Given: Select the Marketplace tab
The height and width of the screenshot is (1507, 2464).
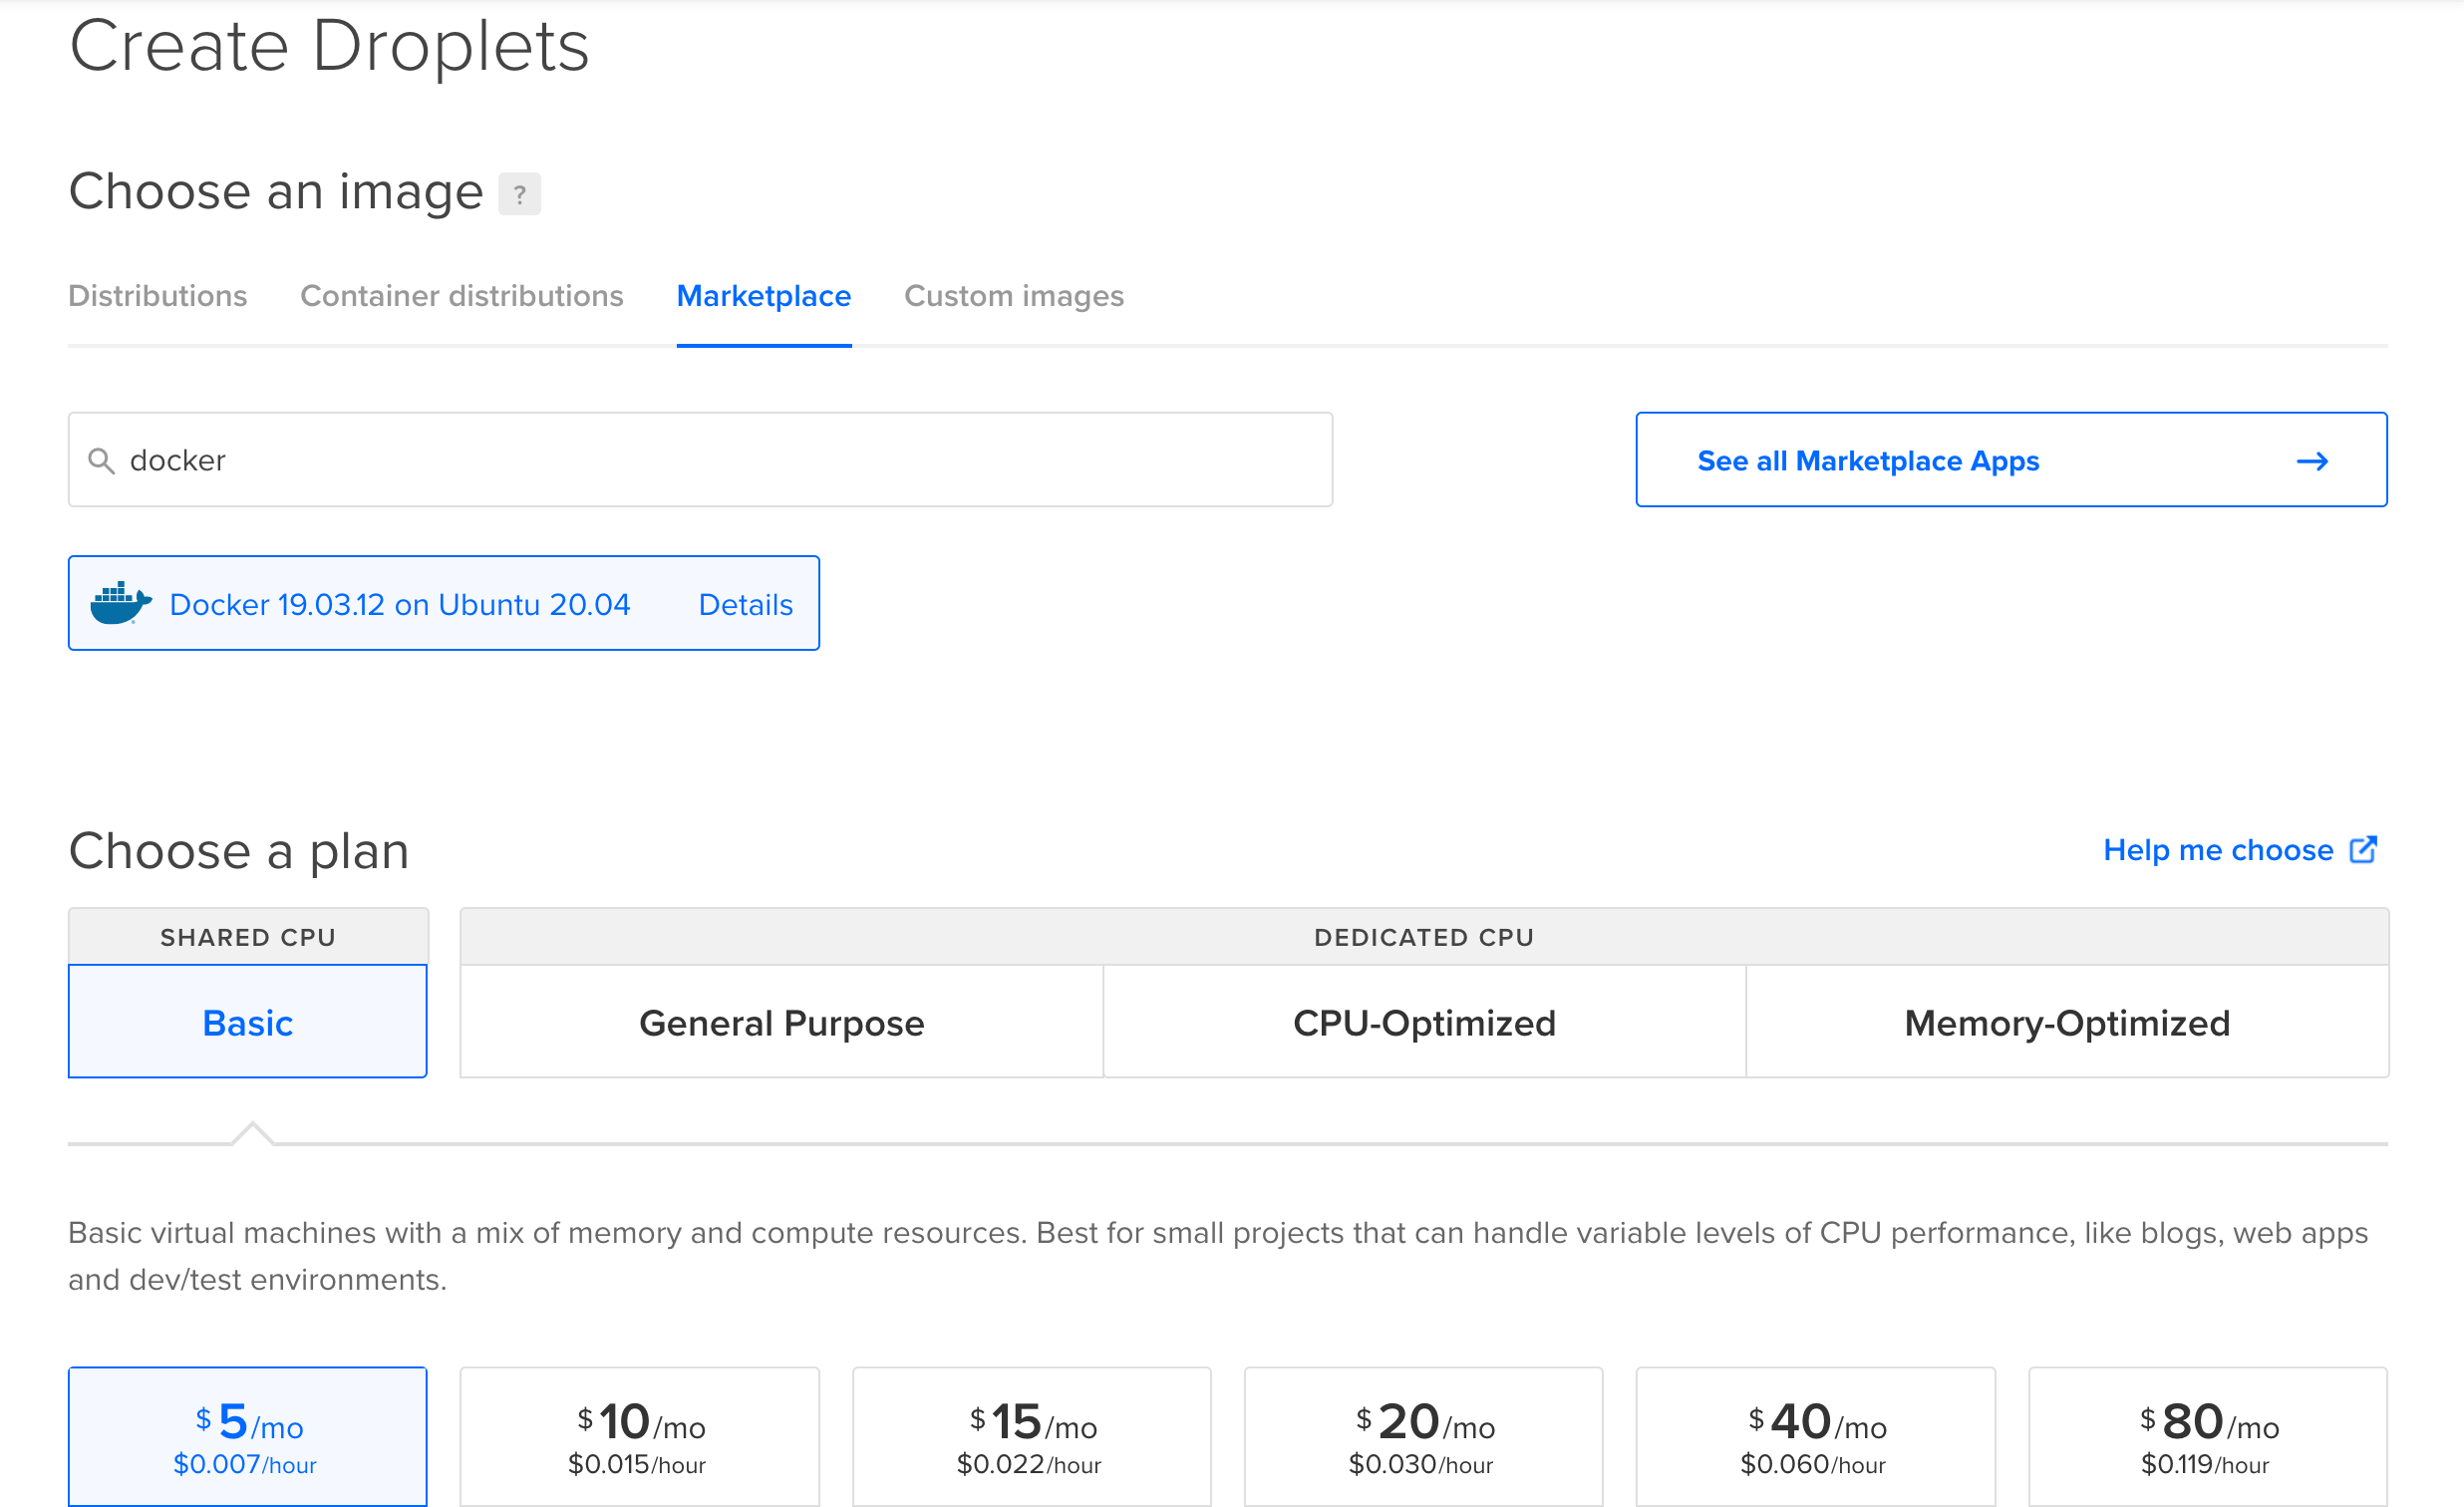Looking at the screenshot, I should 763,295.
